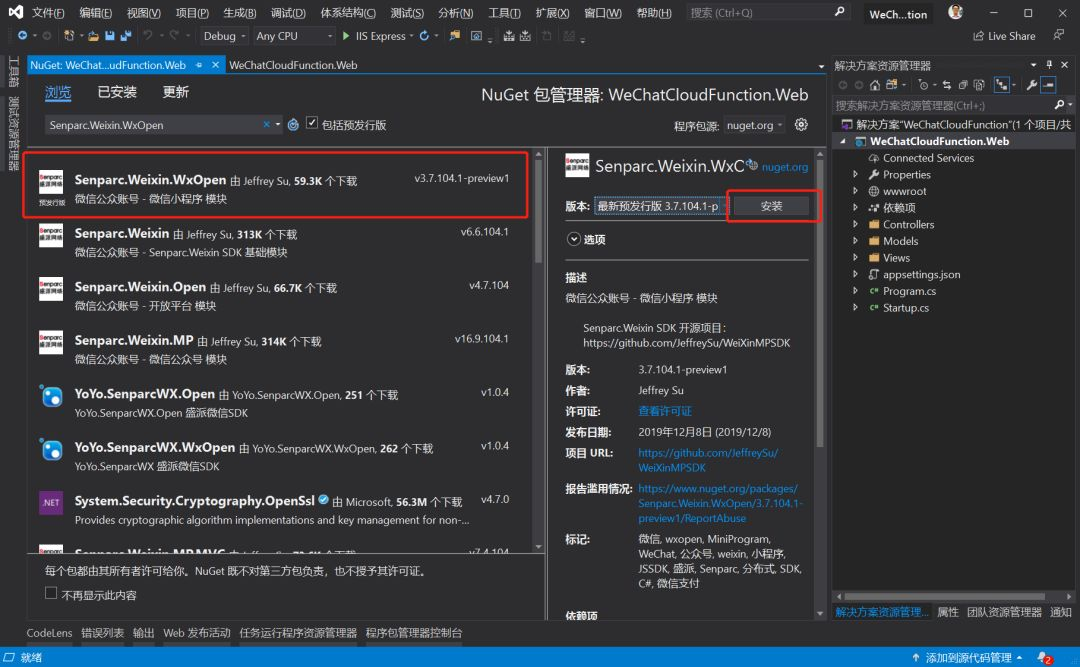Click the NuGet package search input field
1080x667 pixels.
pyautogui.click(x=155, y=125)
